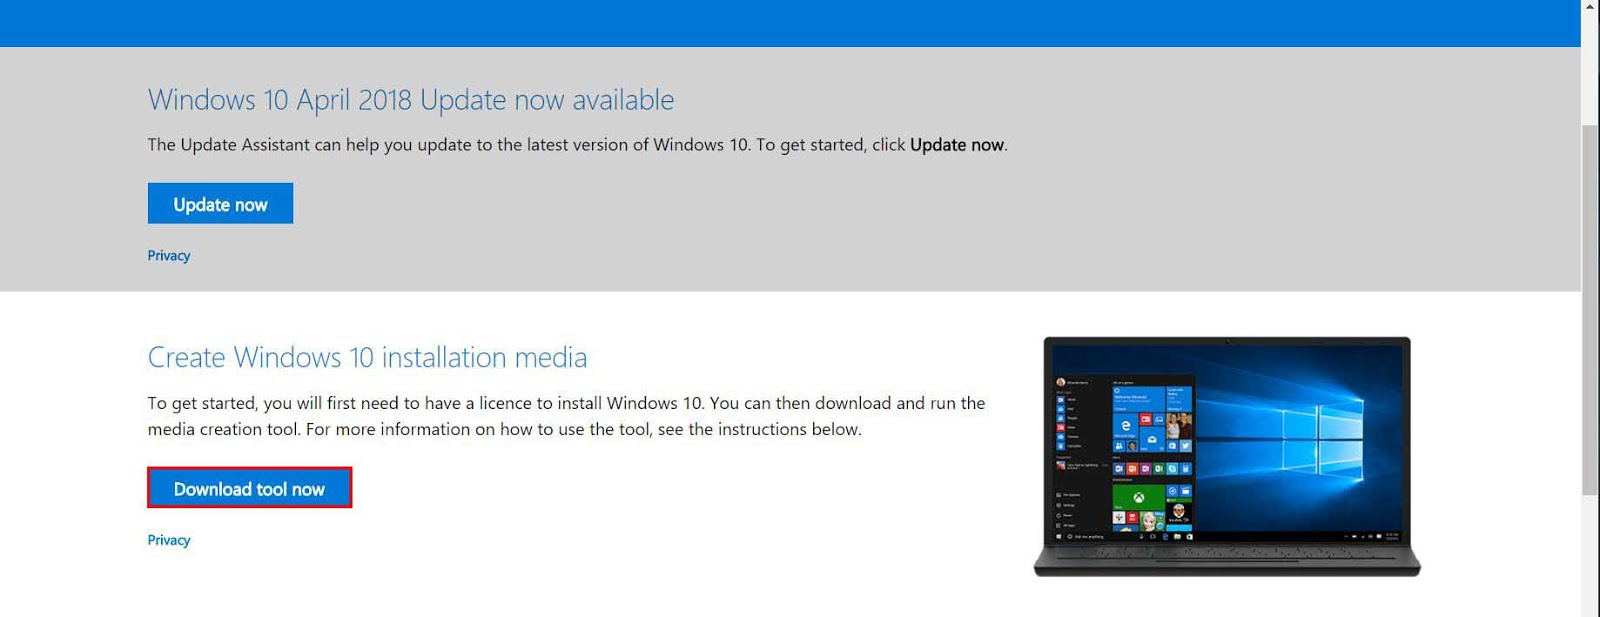Click the Update now button
This screenshot has width=1600, height=617.
point(220,203)
